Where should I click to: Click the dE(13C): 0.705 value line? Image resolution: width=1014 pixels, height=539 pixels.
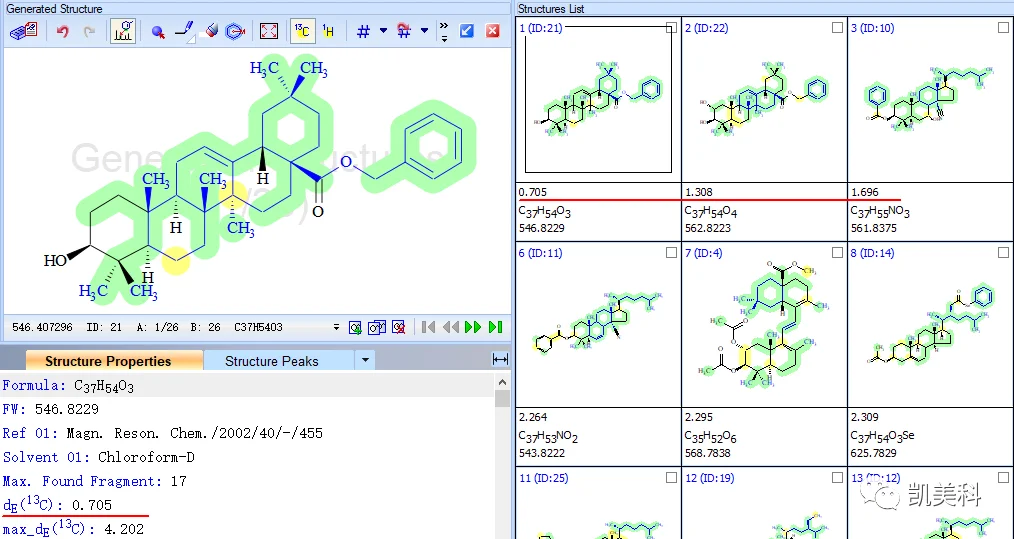(57, 505)
